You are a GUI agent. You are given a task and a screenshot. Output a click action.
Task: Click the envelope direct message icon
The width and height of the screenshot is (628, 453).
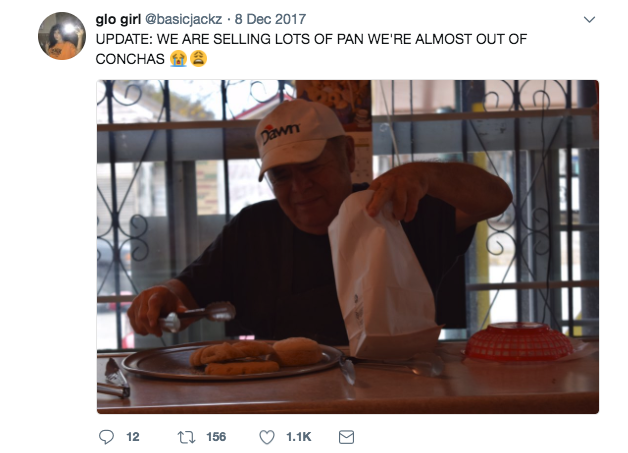point(346,437)
